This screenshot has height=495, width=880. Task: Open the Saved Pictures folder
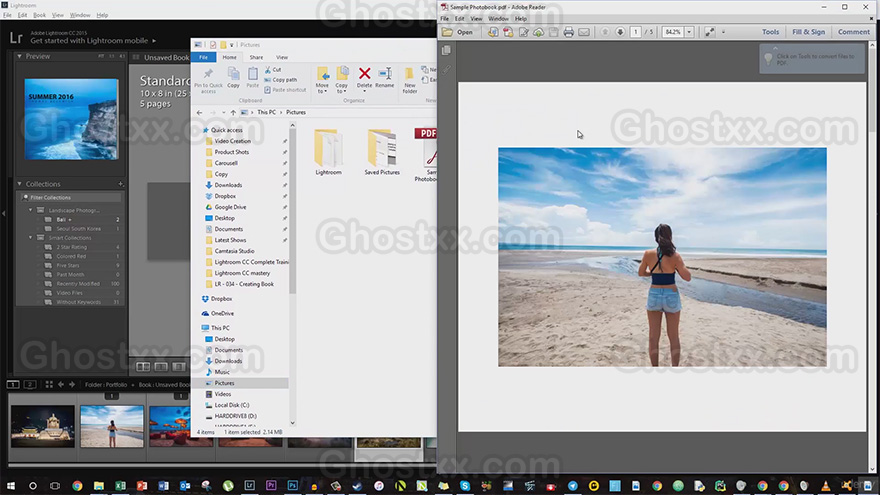pos(382,152)
